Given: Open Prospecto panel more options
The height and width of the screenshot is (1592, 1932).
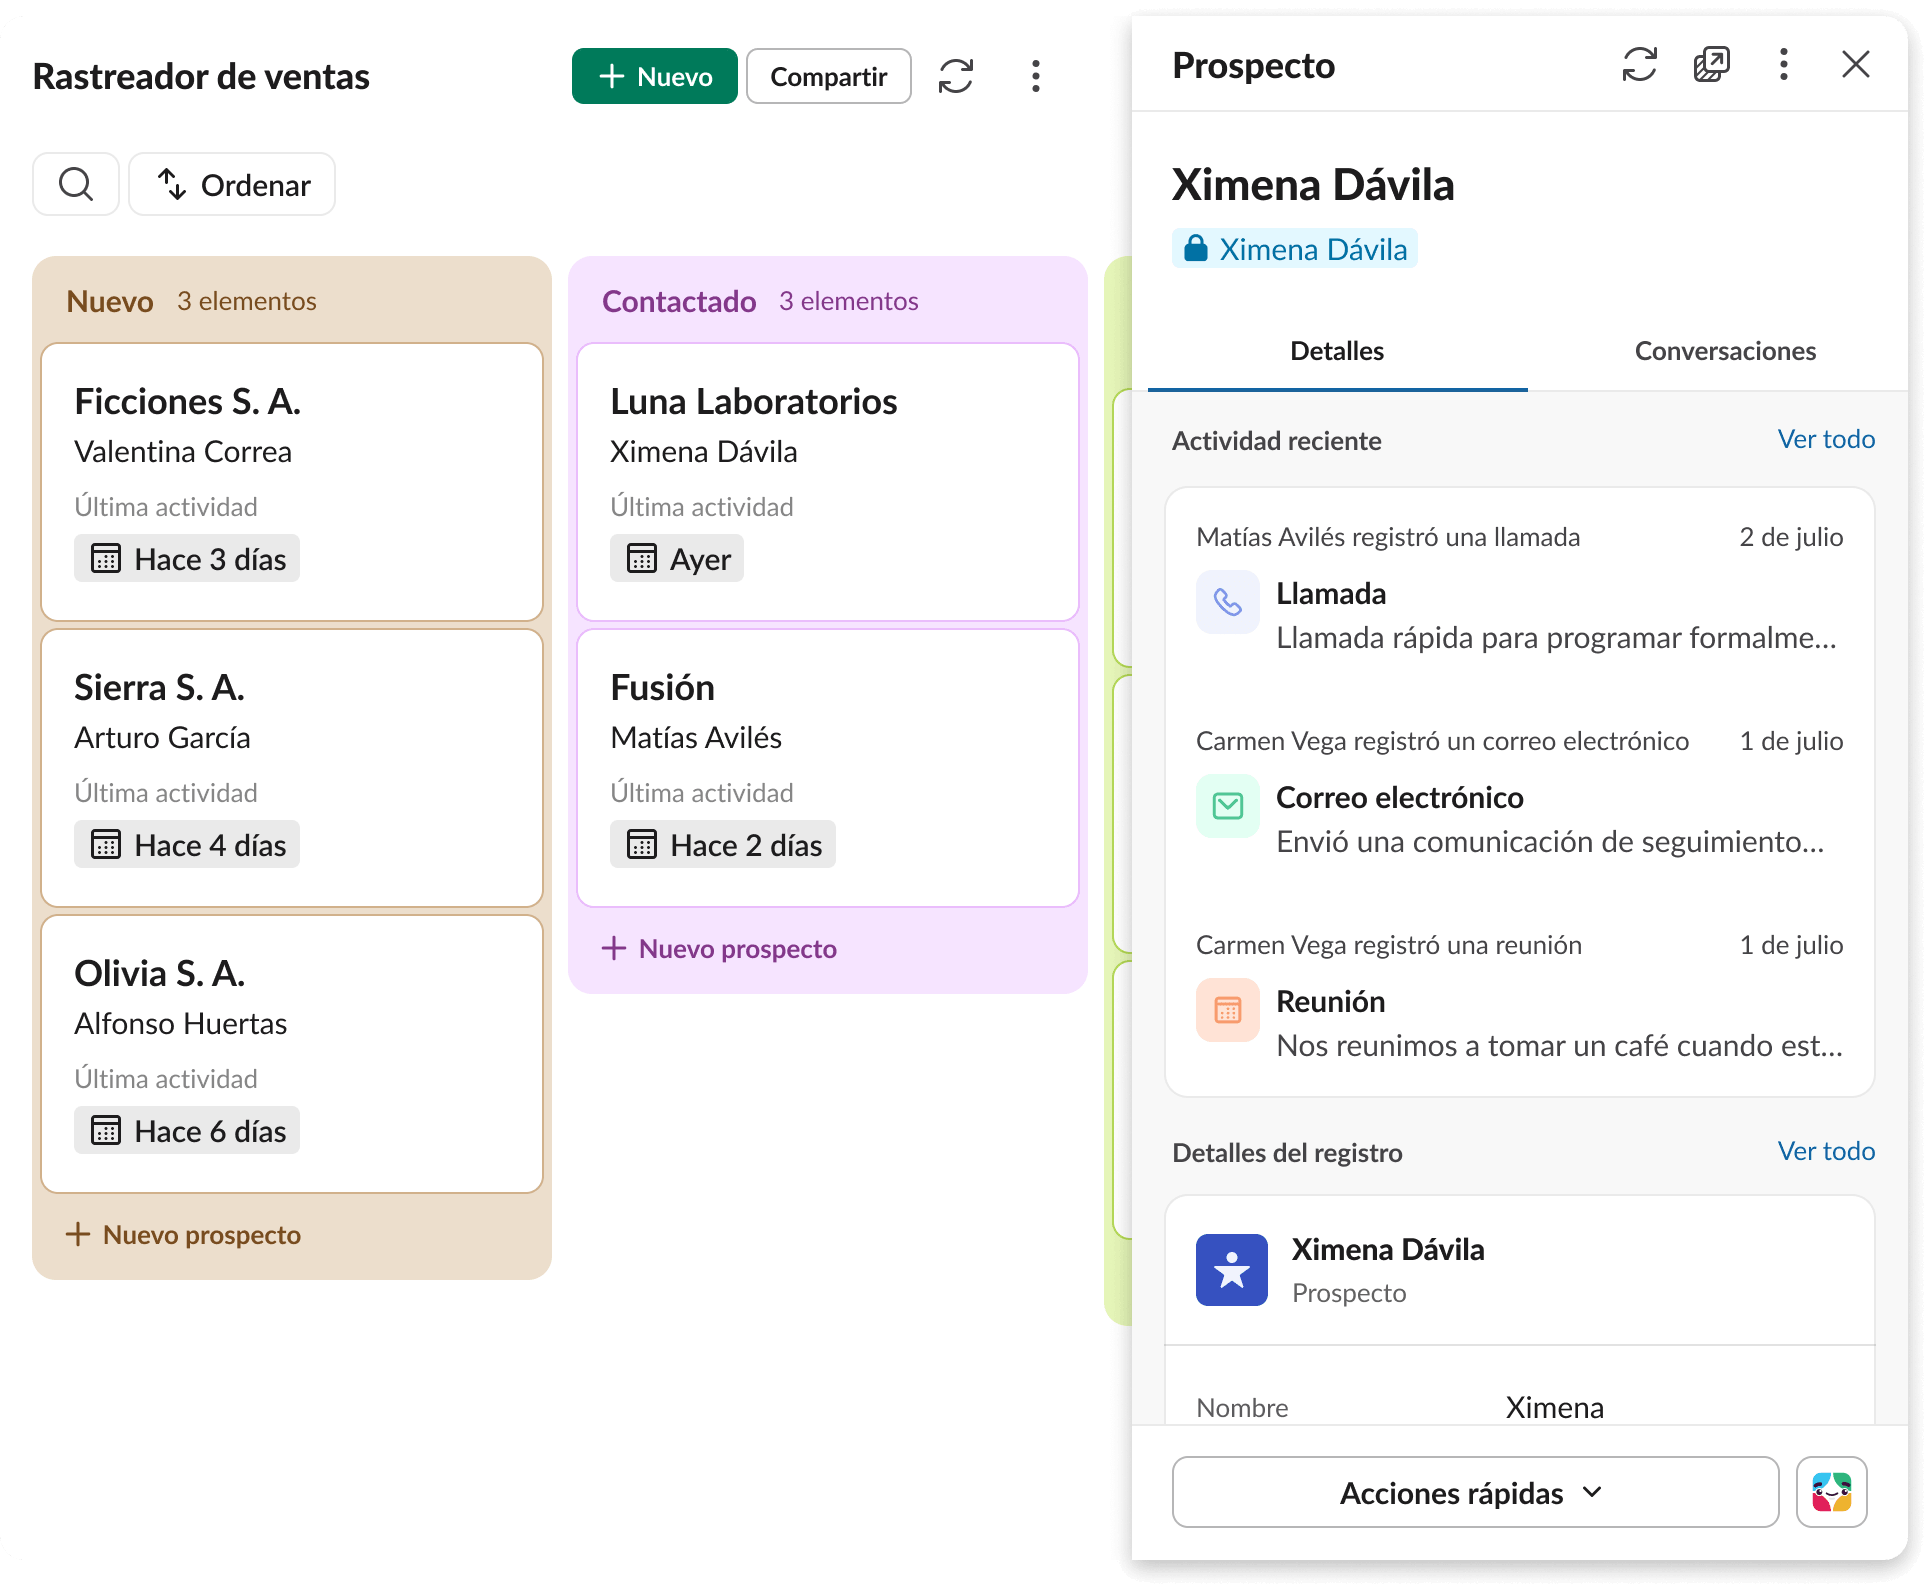Looking at the screenshot, I should click(x=1784, y=64).
